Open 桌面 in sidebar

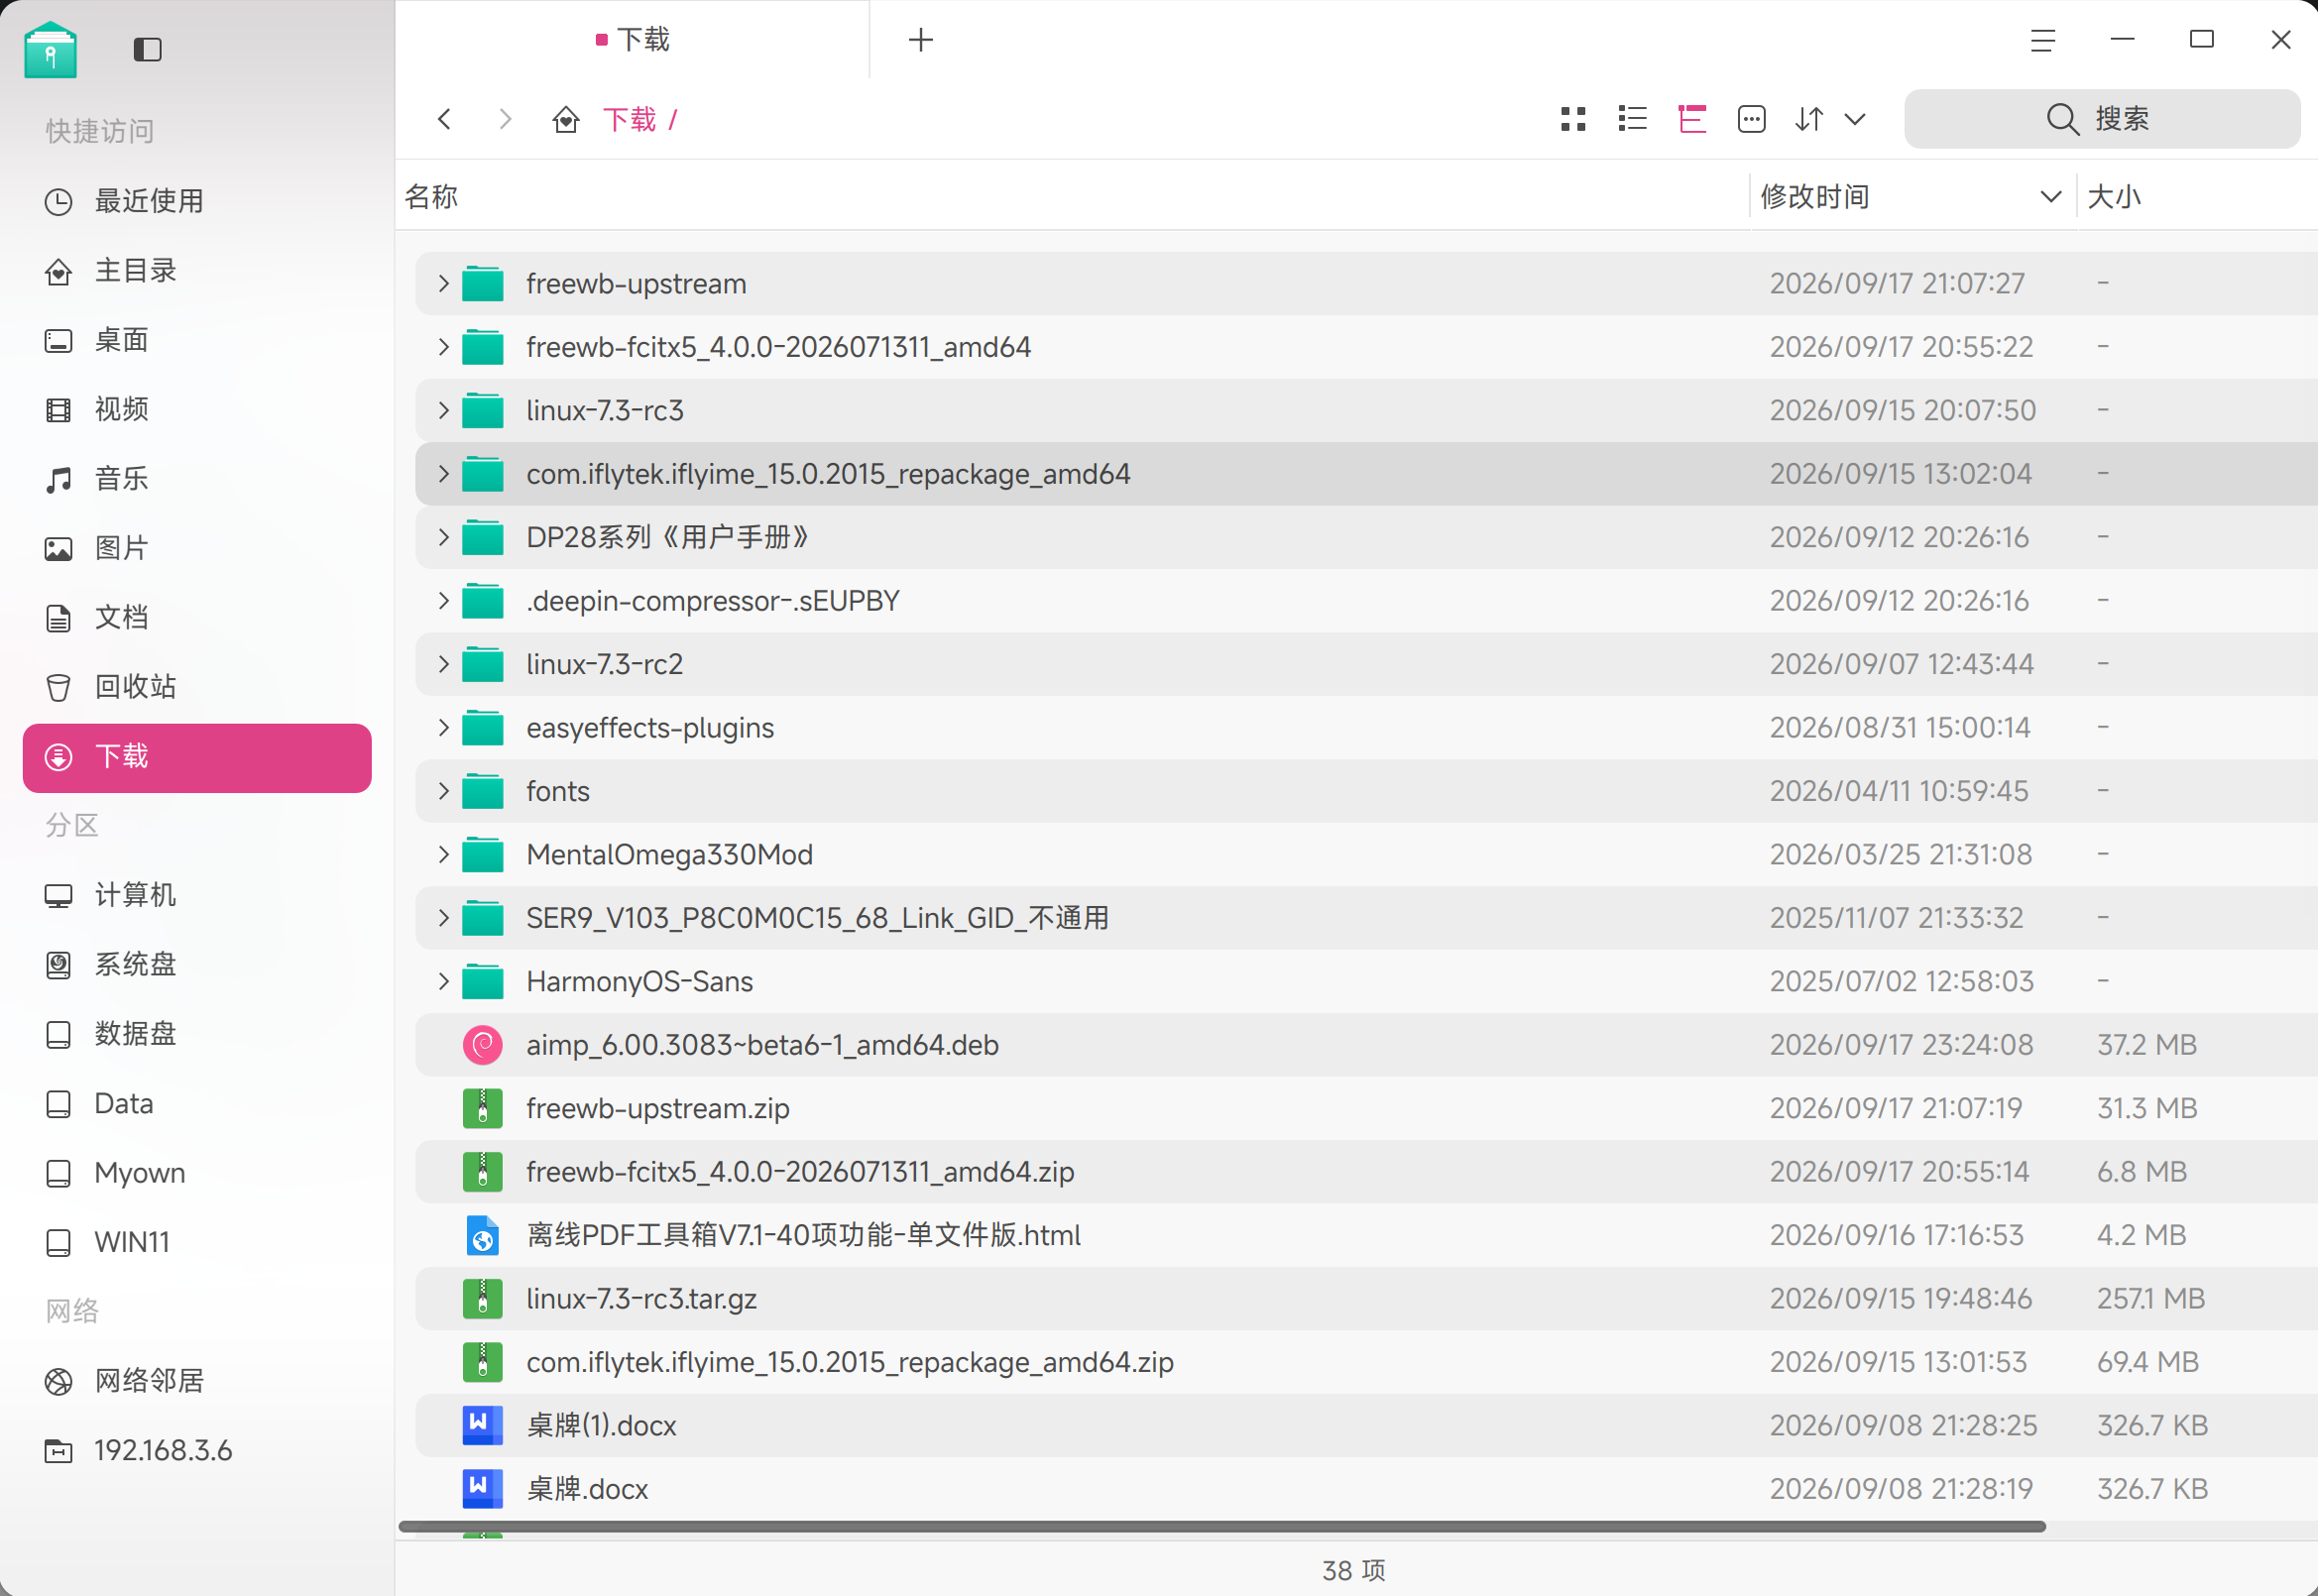tap(197, 340)
